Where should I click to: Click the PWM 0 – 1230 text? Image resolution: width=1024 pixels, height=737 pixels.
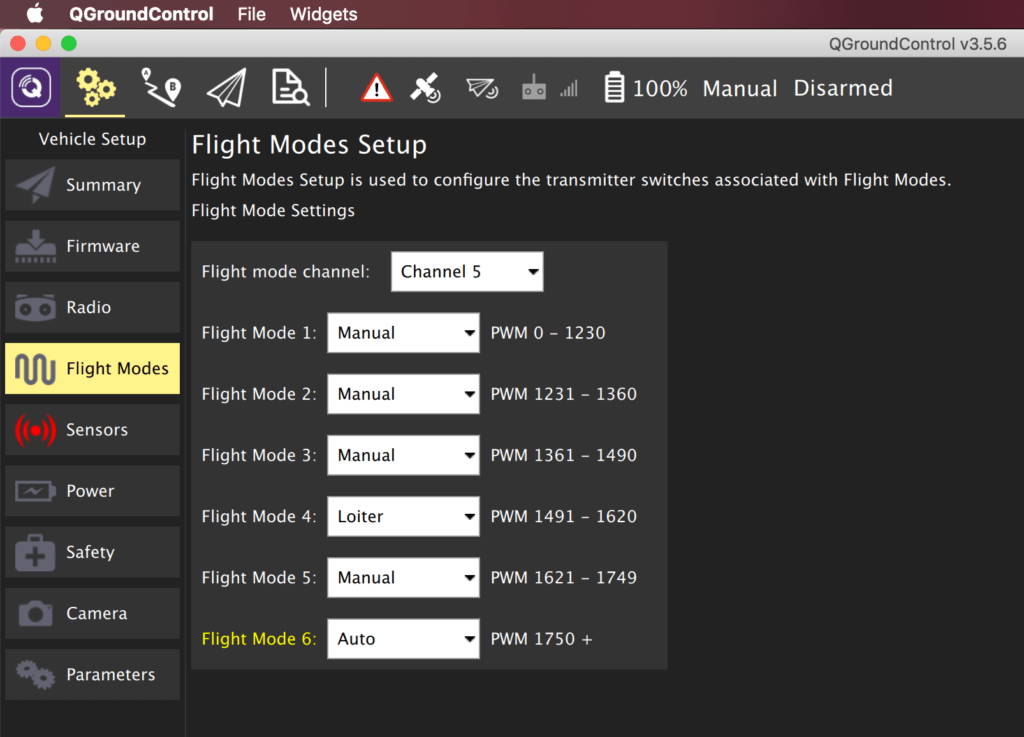pos(548,333)
